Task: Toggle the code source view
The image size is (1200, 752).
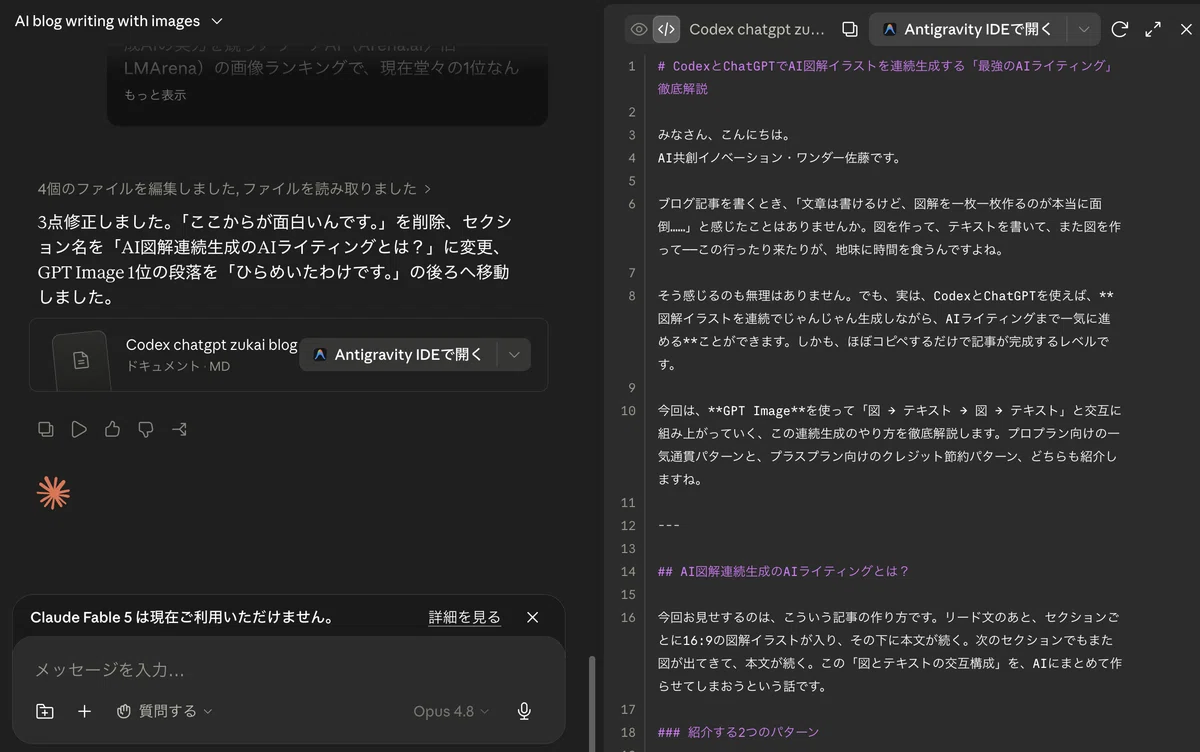Action: coord(666,29)
